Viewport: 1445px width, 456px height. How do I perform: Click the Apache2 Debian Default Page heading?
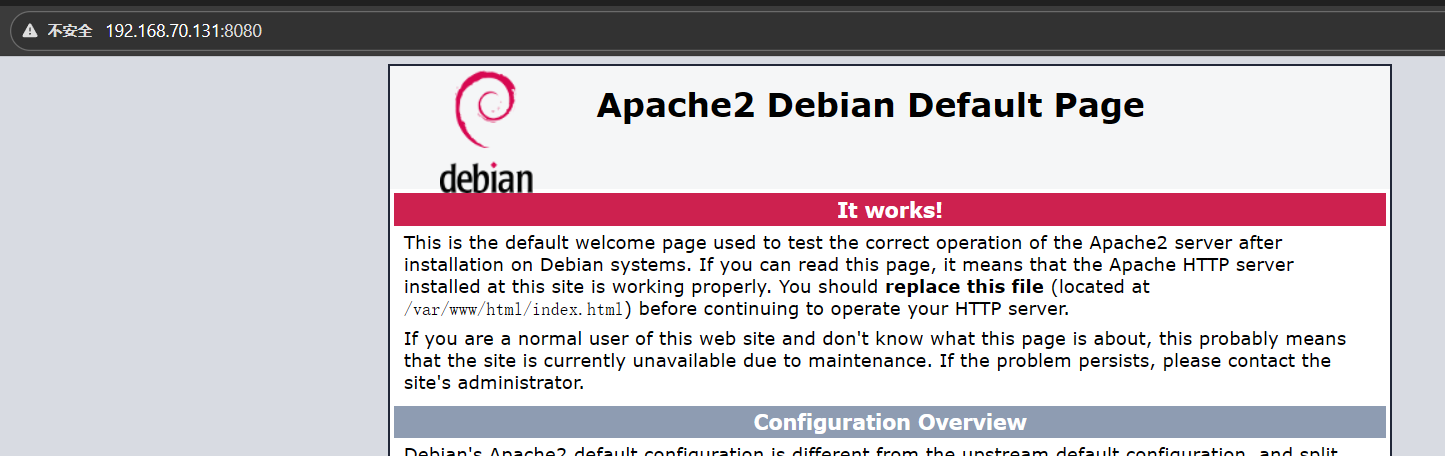(x=870, y=105)
